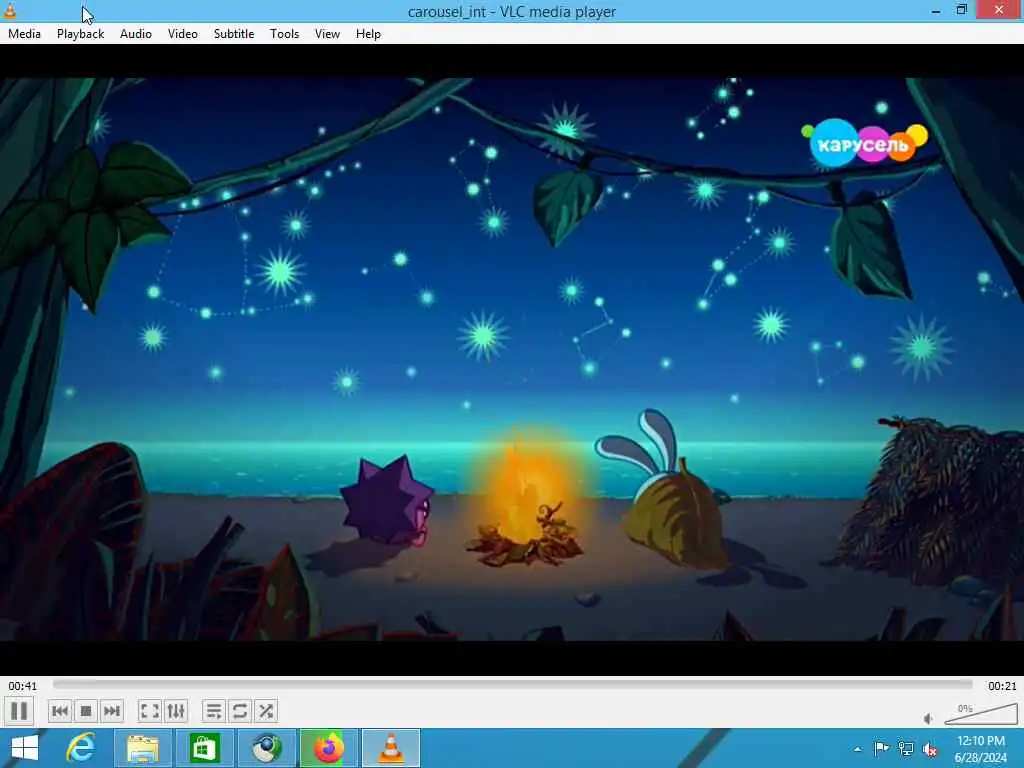Click the speaker mute icon in VLC
This screenshot has height=768, width=1024.
coord(929,718)
